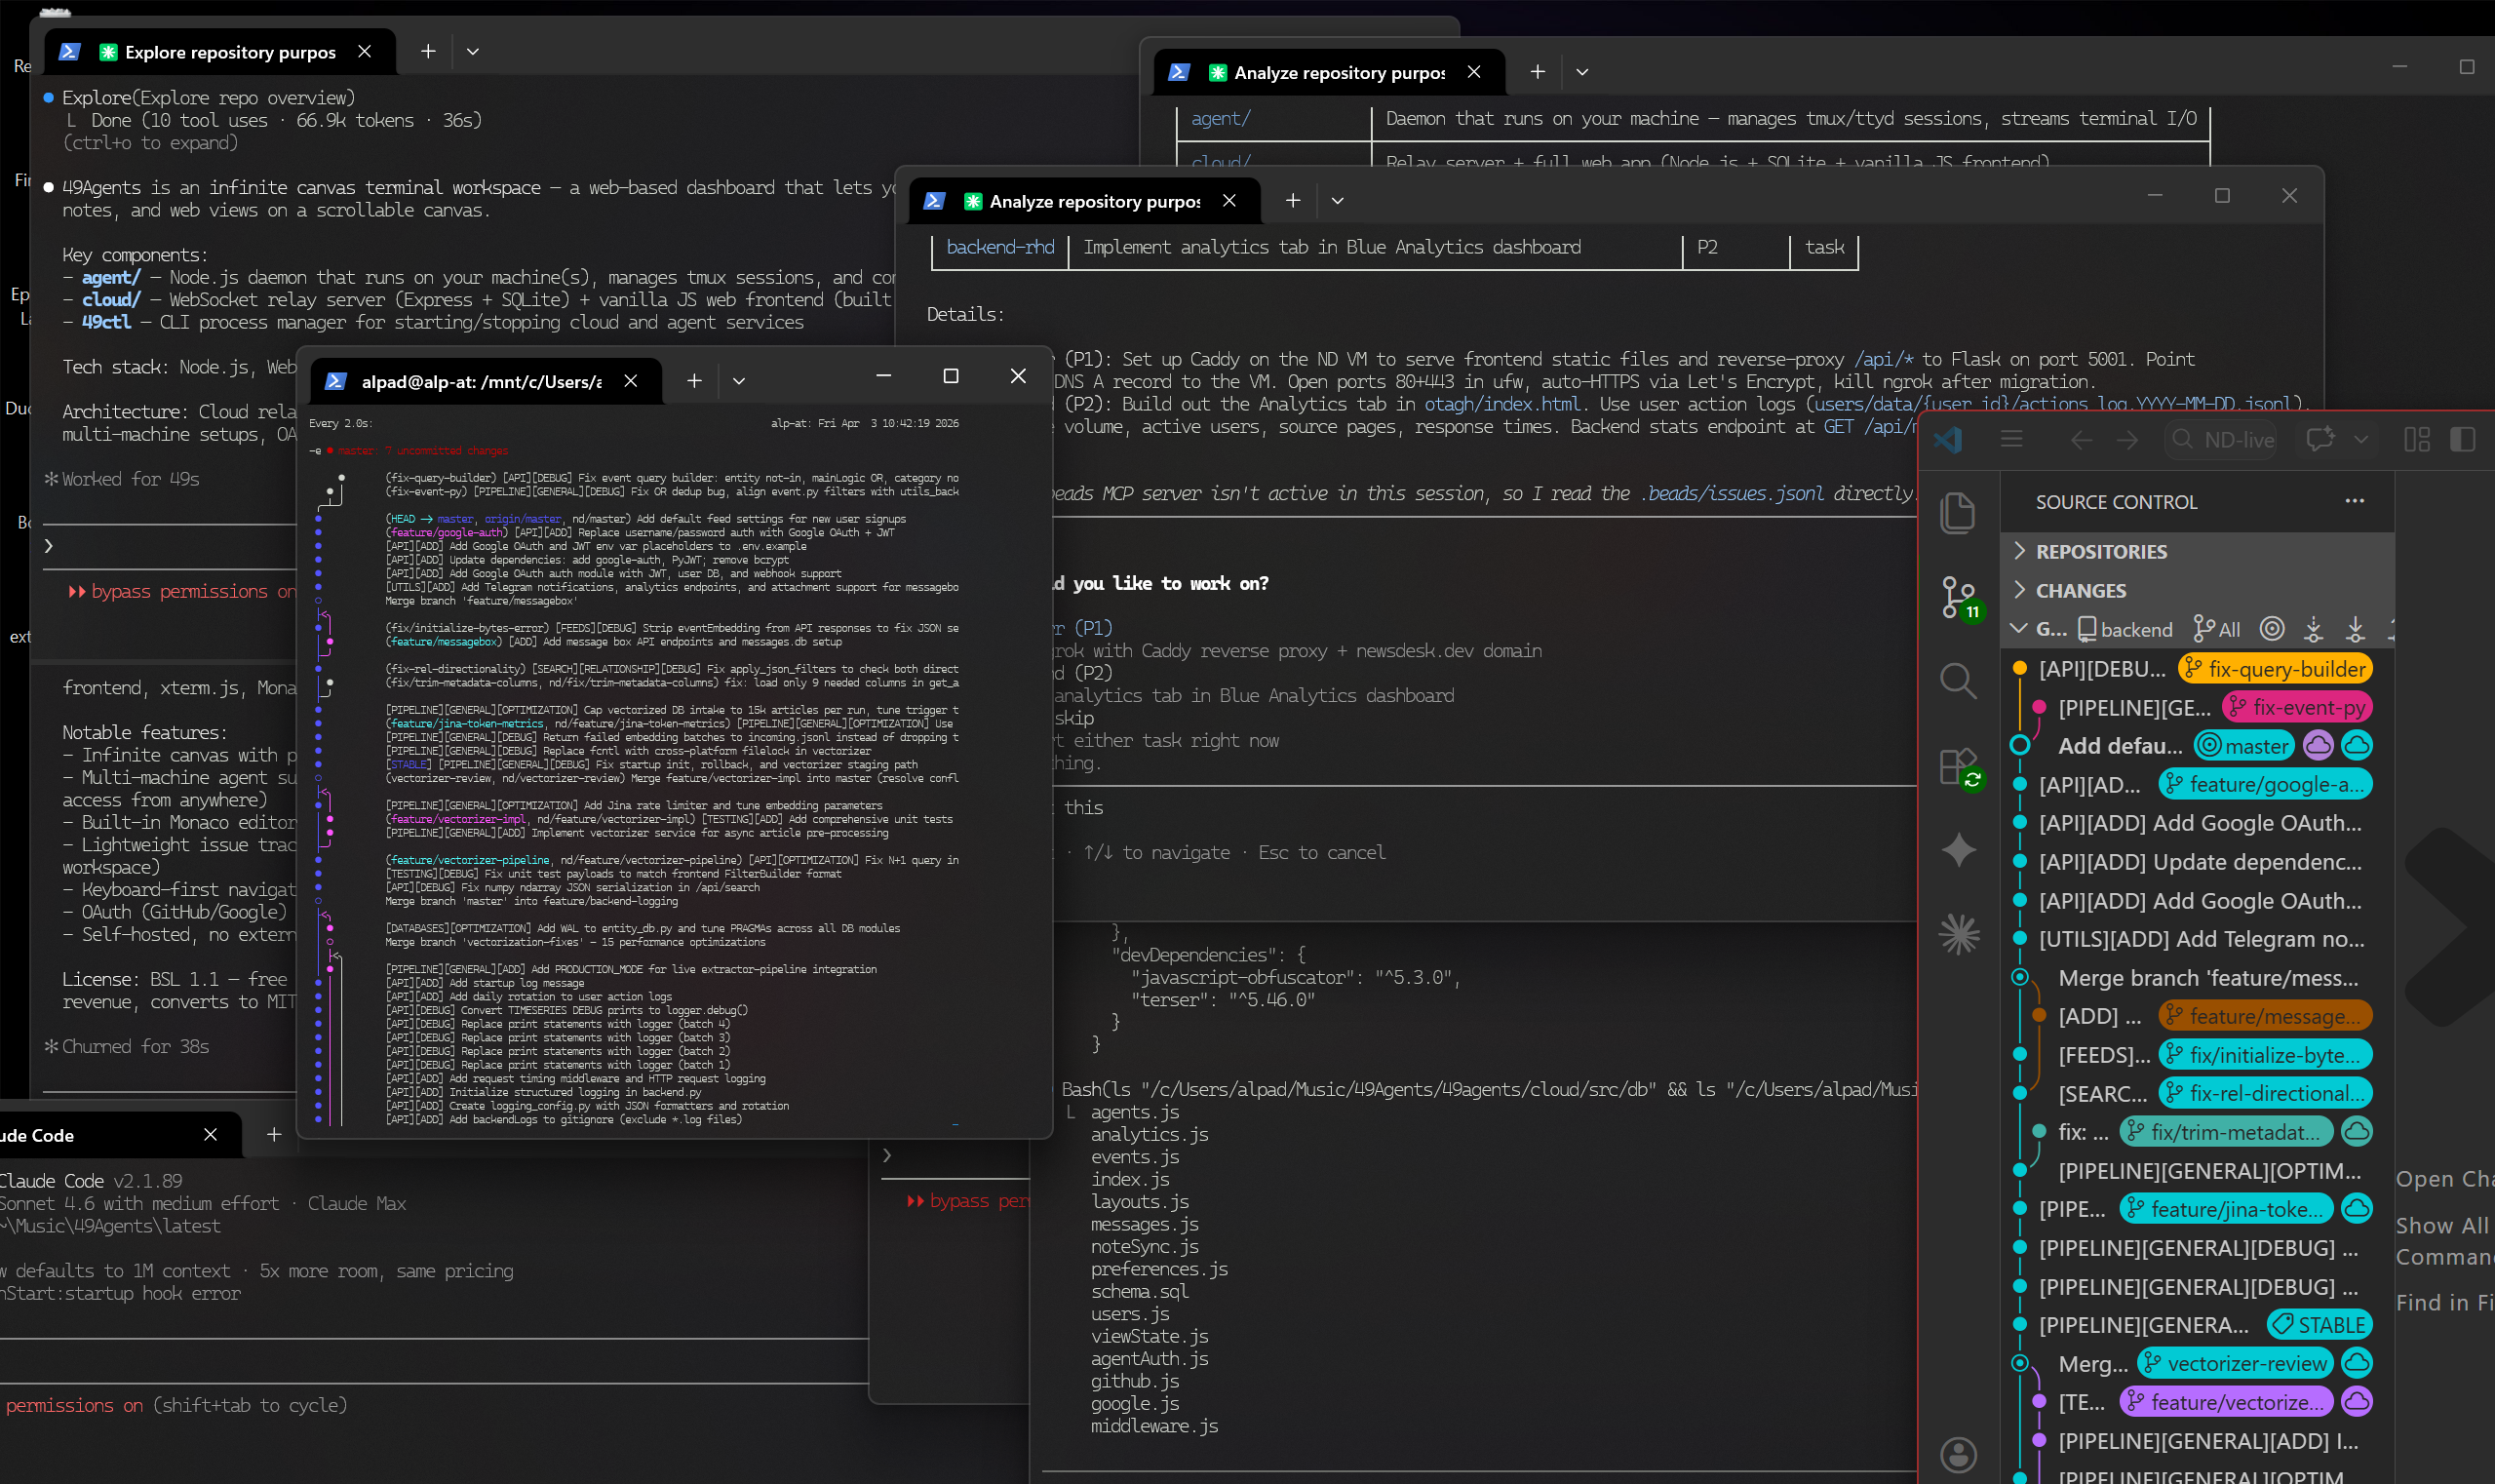The width and height of the screenshot is (2495, 1484).
Task: Select the alpad@alp-at terminal tab
Action: point(480,381)
